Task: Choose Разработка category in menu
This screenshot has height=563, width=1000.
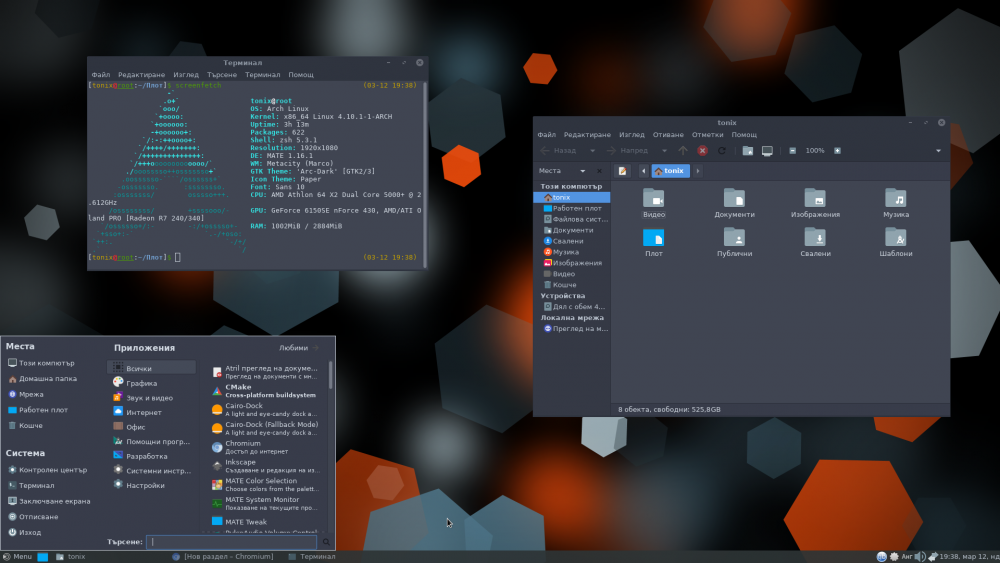Action: tap(152, 456)
